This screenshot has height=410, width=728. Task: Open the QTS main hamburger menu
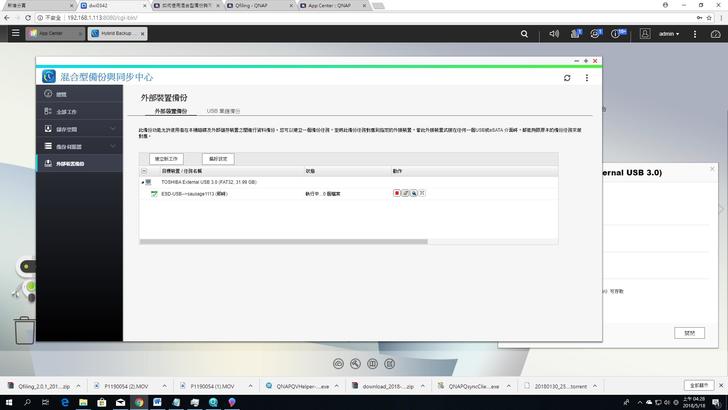[x=15, y=33]
